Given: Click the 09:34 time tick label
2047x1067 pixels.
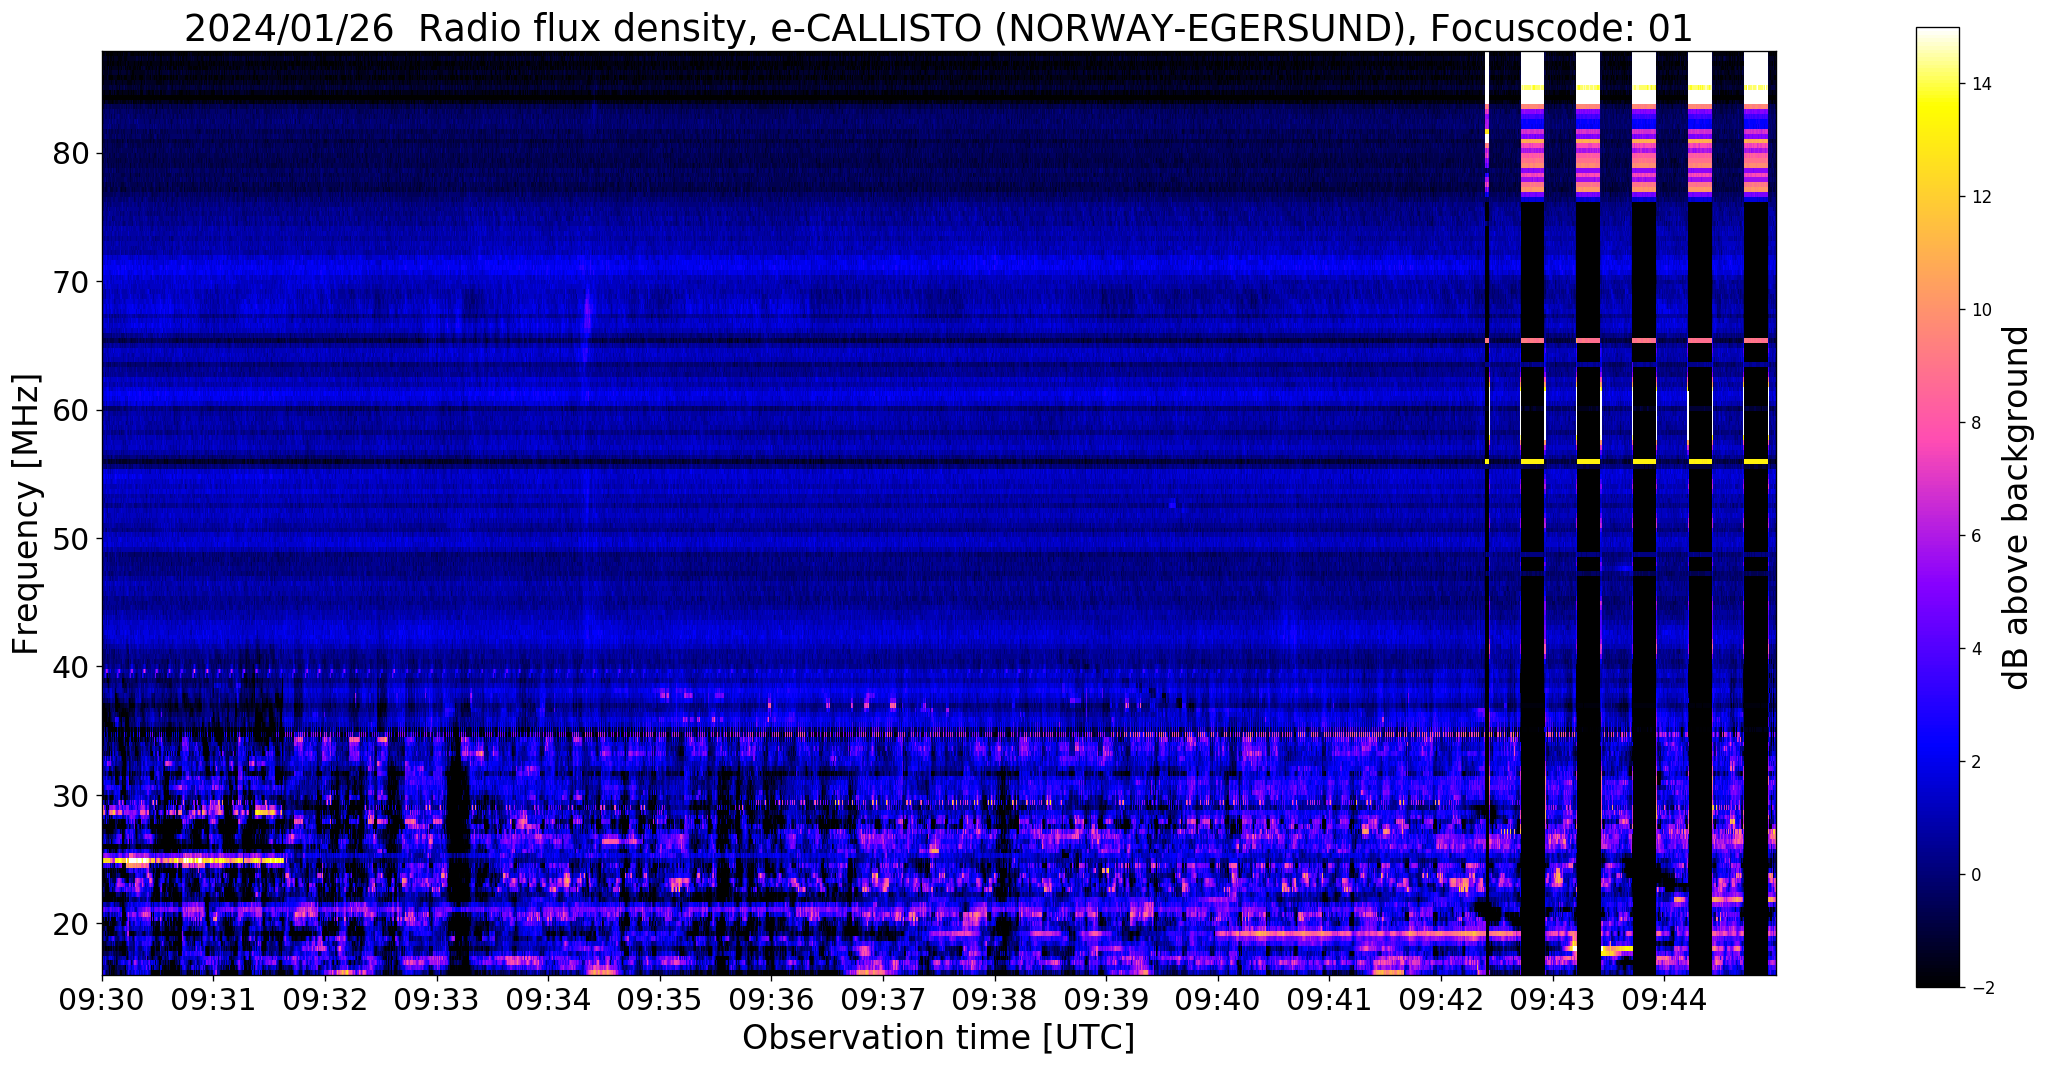Looking at the screenshot, I should click(x=548, y=998).
